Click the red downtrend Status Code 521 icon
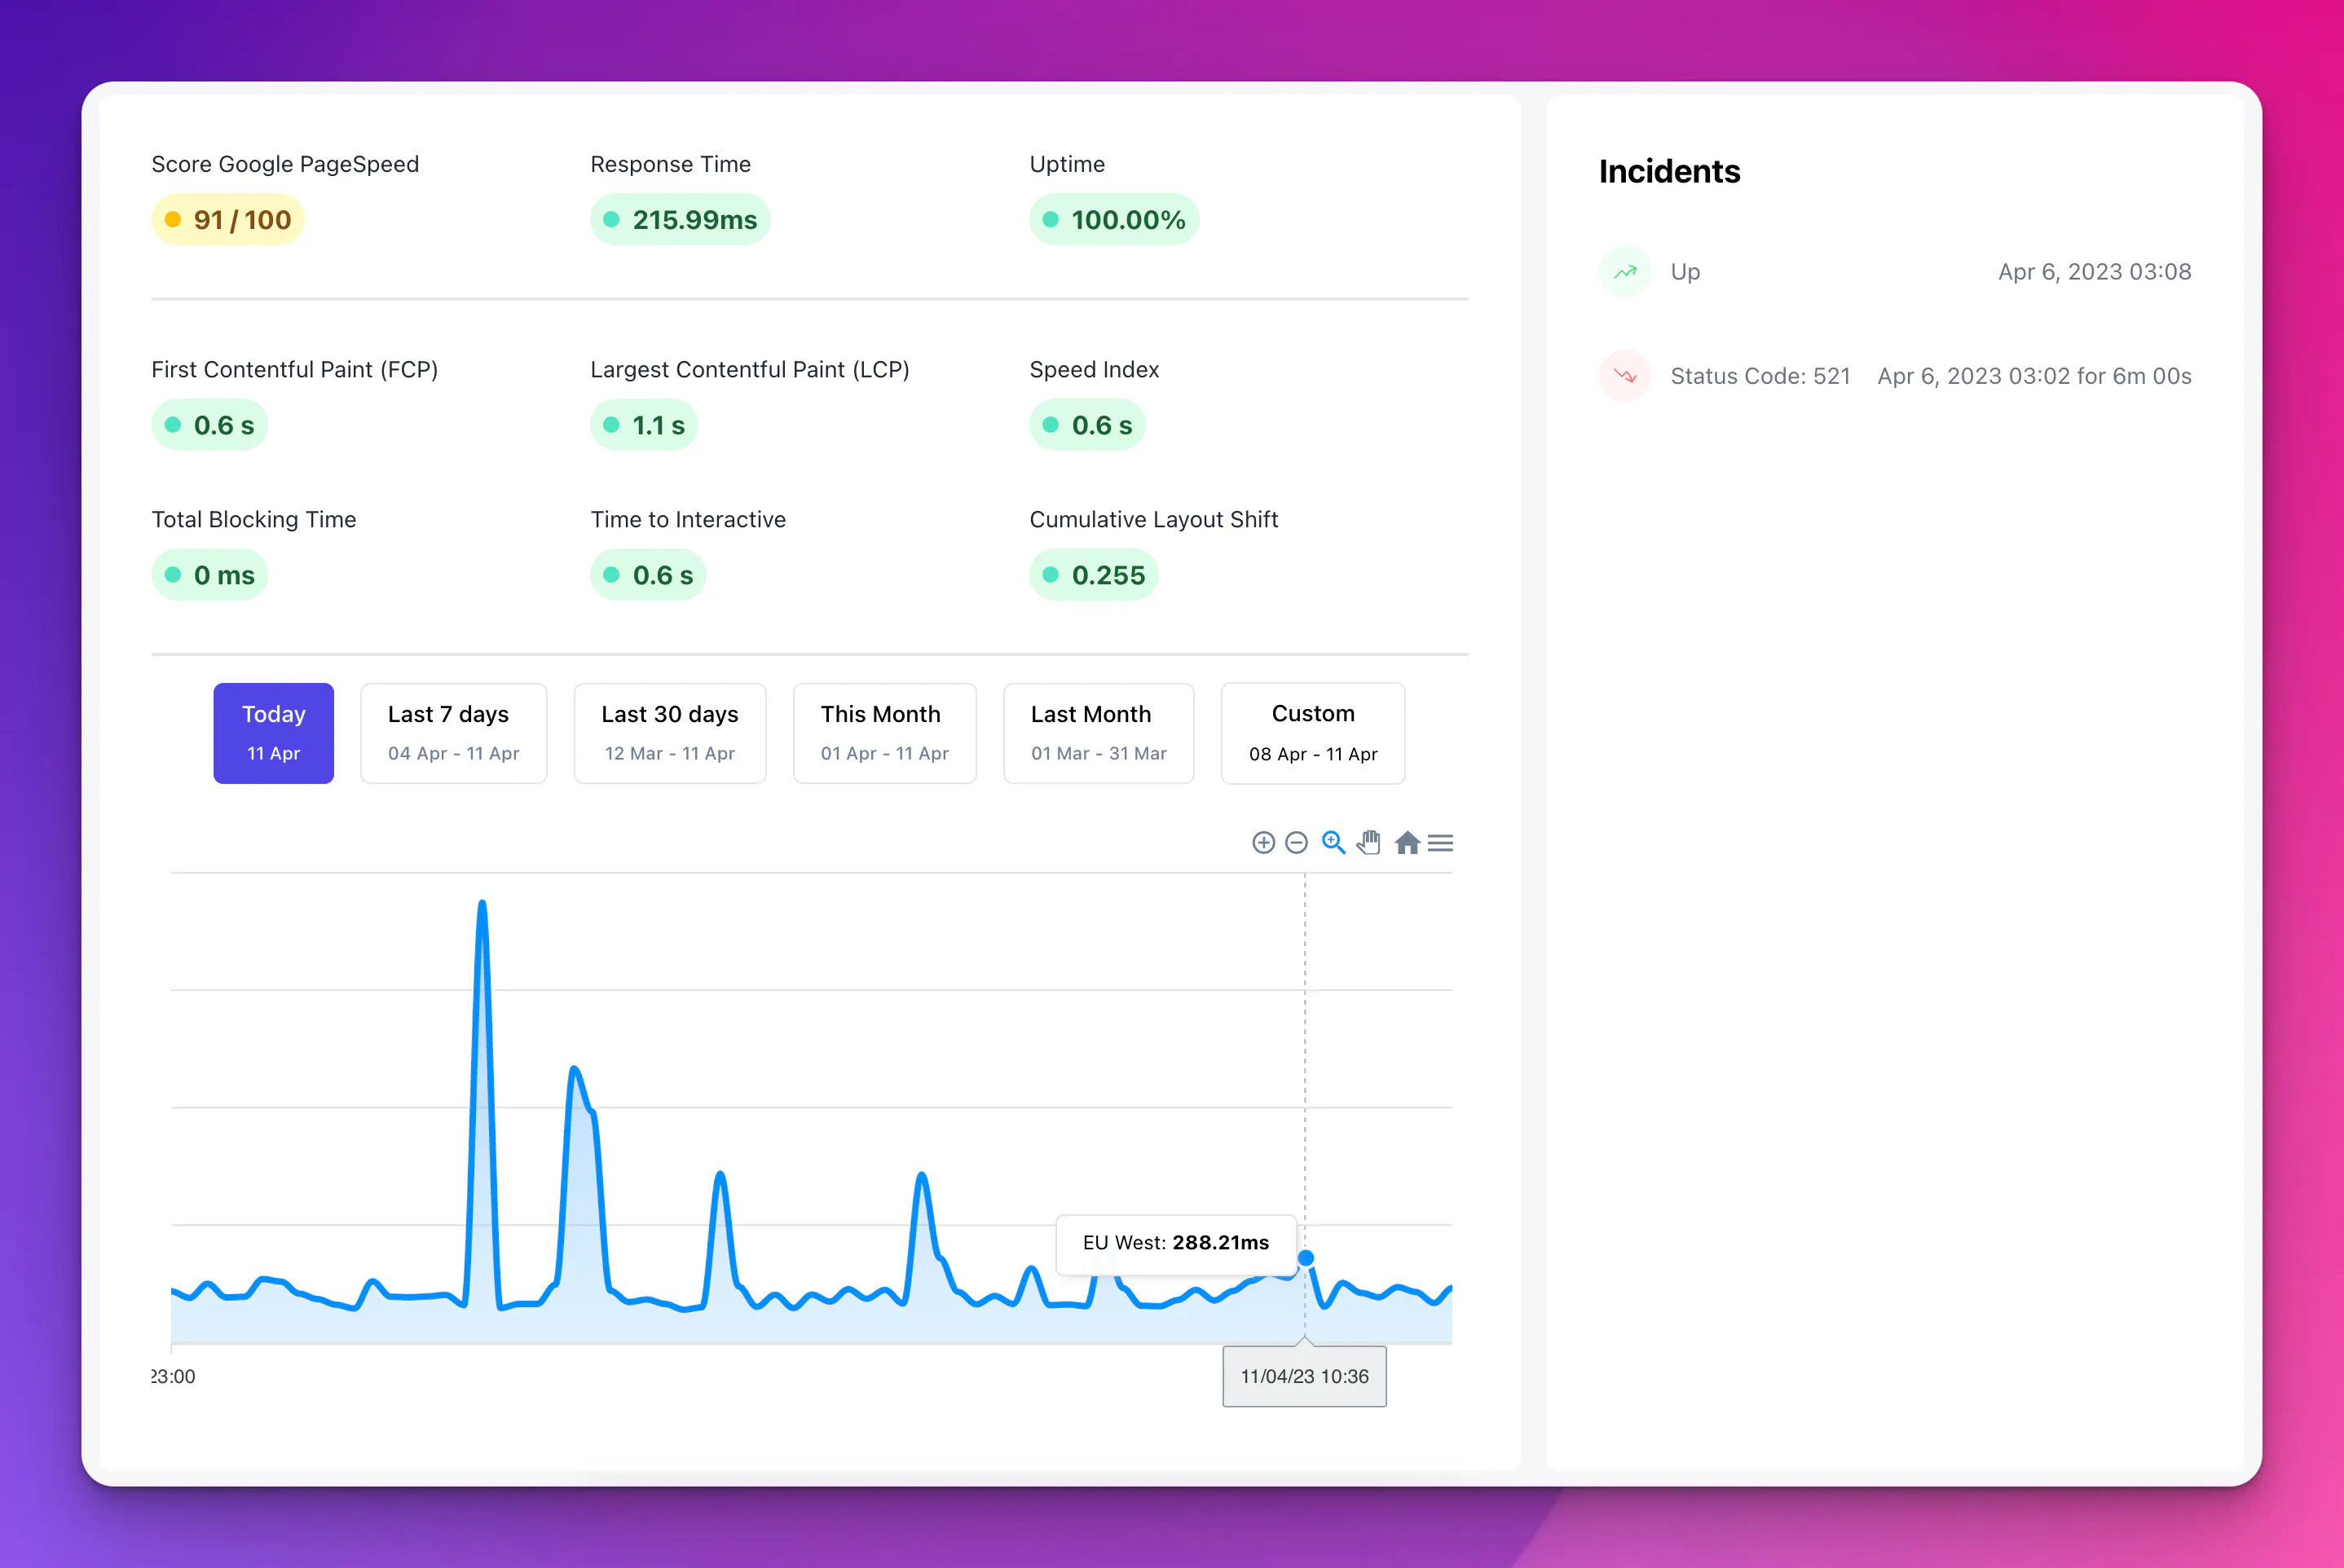Image resolution: width=2344 pixels, height=1568 pixels. pos(1625,376)
